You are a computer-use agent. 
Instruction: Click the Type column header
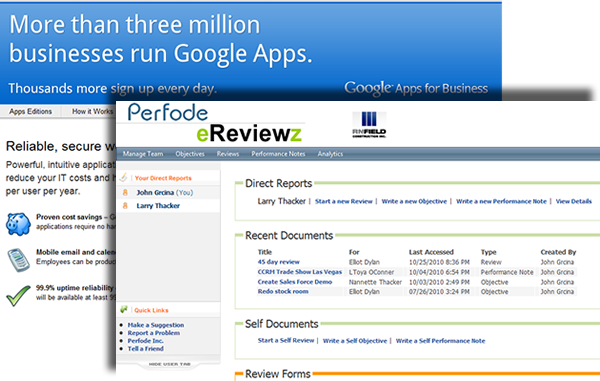tap(489, 252)
